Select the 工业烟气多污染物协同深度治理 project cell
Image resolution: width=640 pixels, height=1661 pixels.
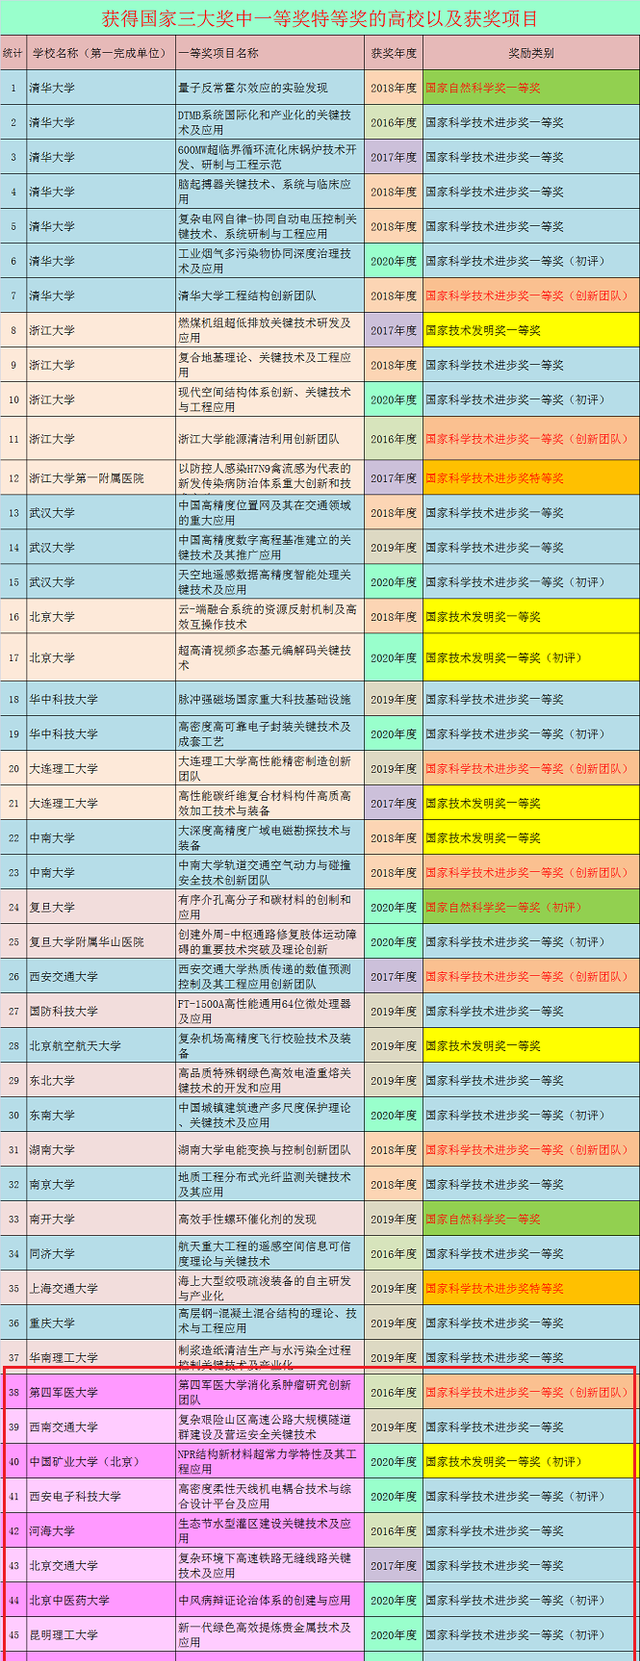click(270, 261)
